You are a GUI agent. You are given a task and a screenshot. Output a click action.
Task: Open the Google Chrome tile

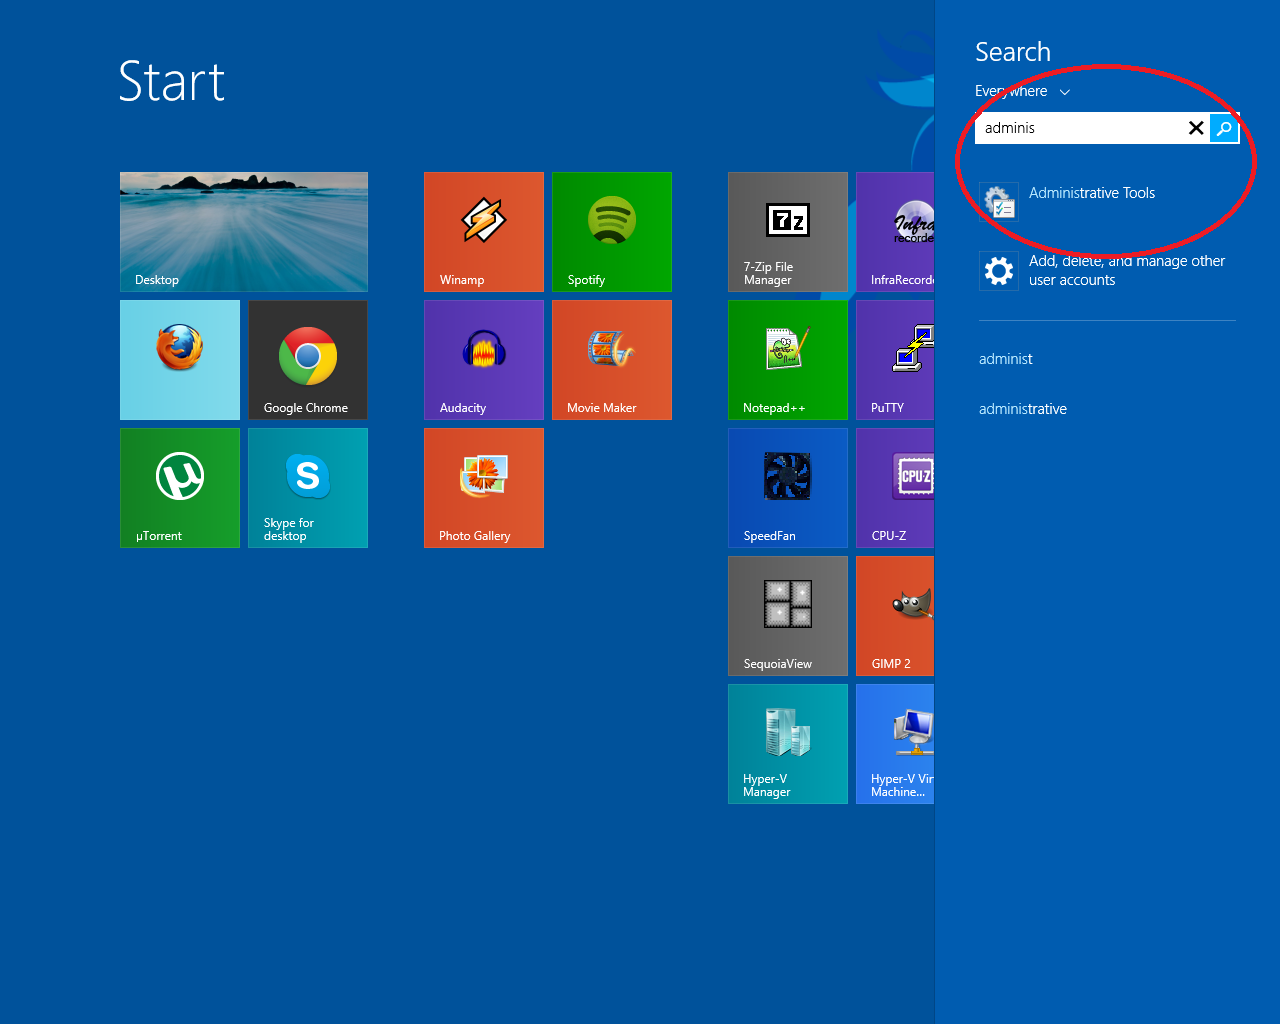(x=308, y=360)
